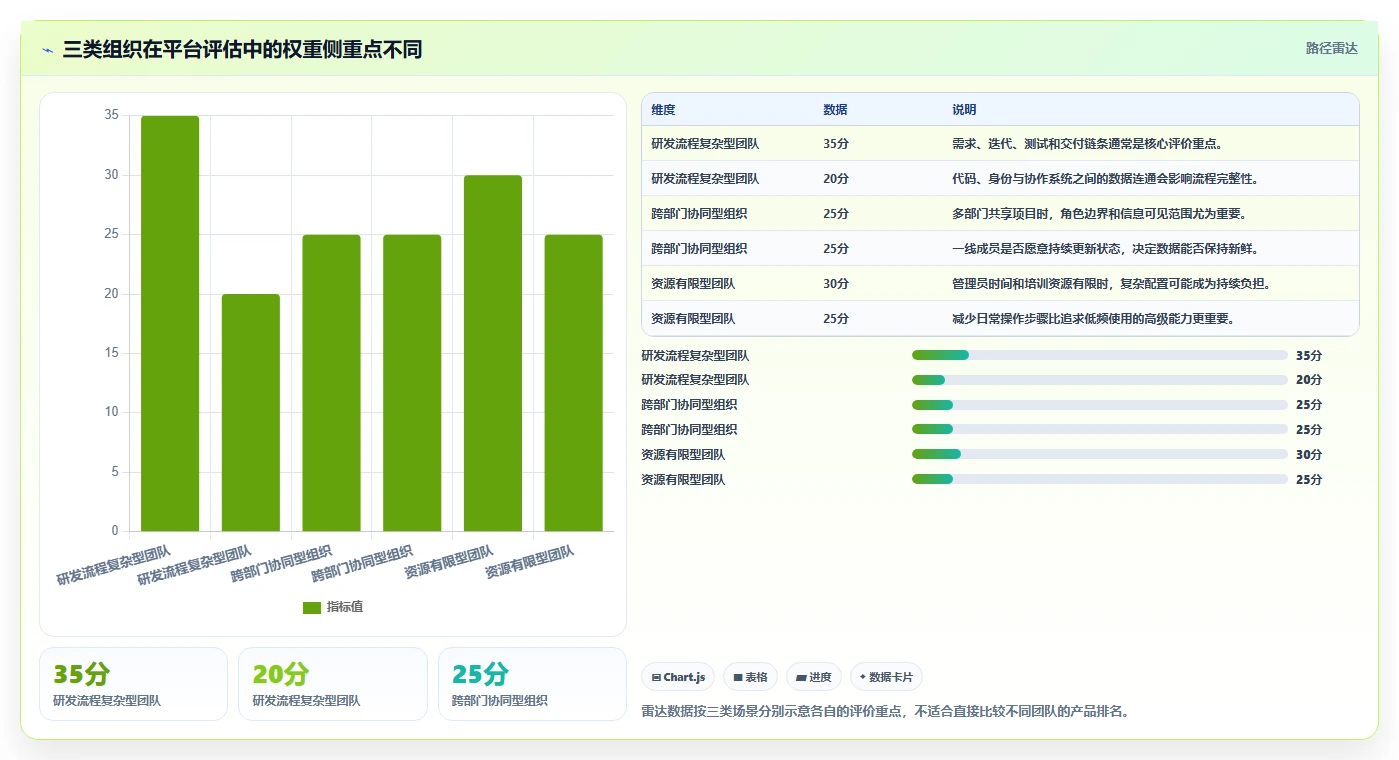Click the y-axis label 15
The height and width of the screenshot is (760, 1399).
pyautogui.click(x=111, y=353)
